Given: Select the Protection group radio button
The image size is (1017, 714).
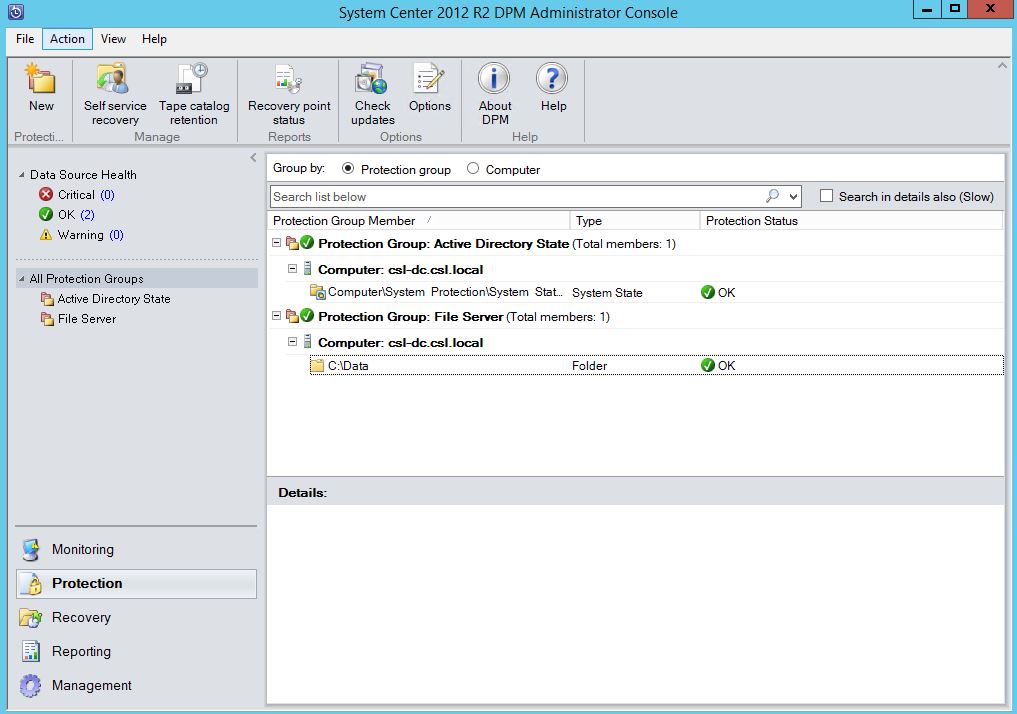Looking at the screenshot, I should (x=348, y=169).
